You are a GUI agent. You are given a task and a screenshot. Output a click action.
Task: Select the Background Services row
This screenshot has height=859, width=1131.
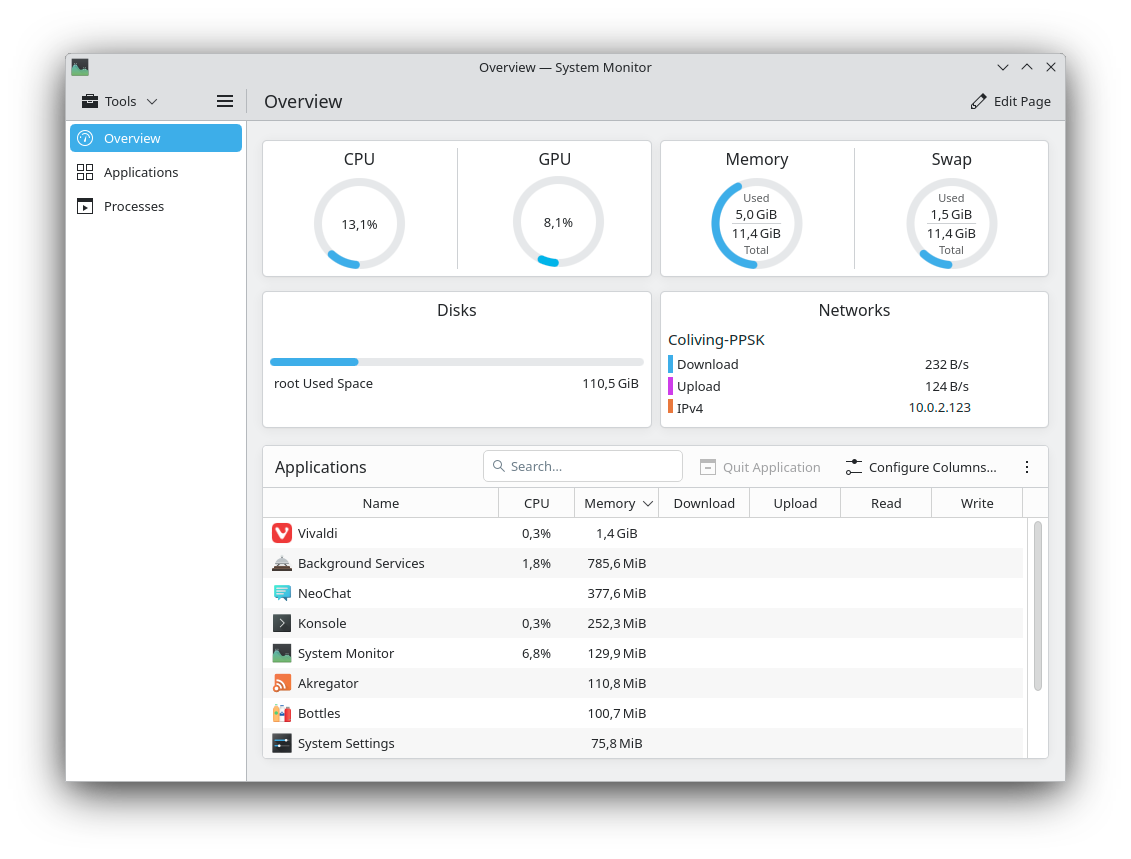[361, 563]
